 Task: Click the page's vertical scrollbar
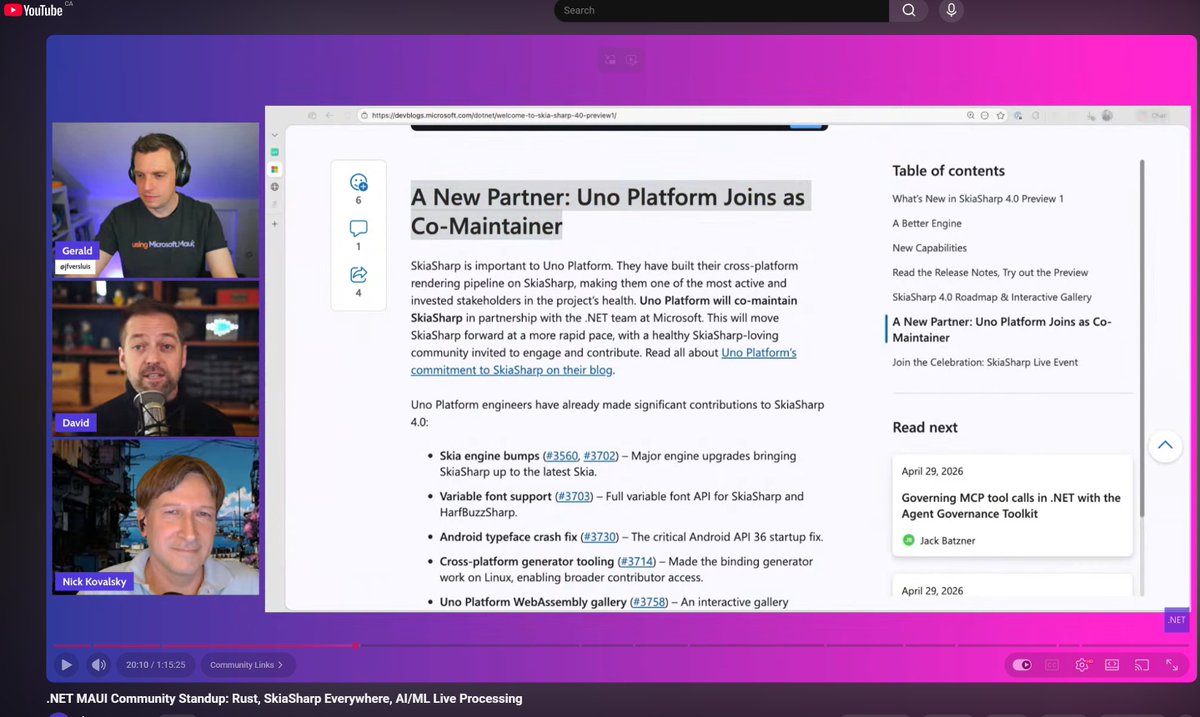pyautogui.click(x=1142, y=340)
